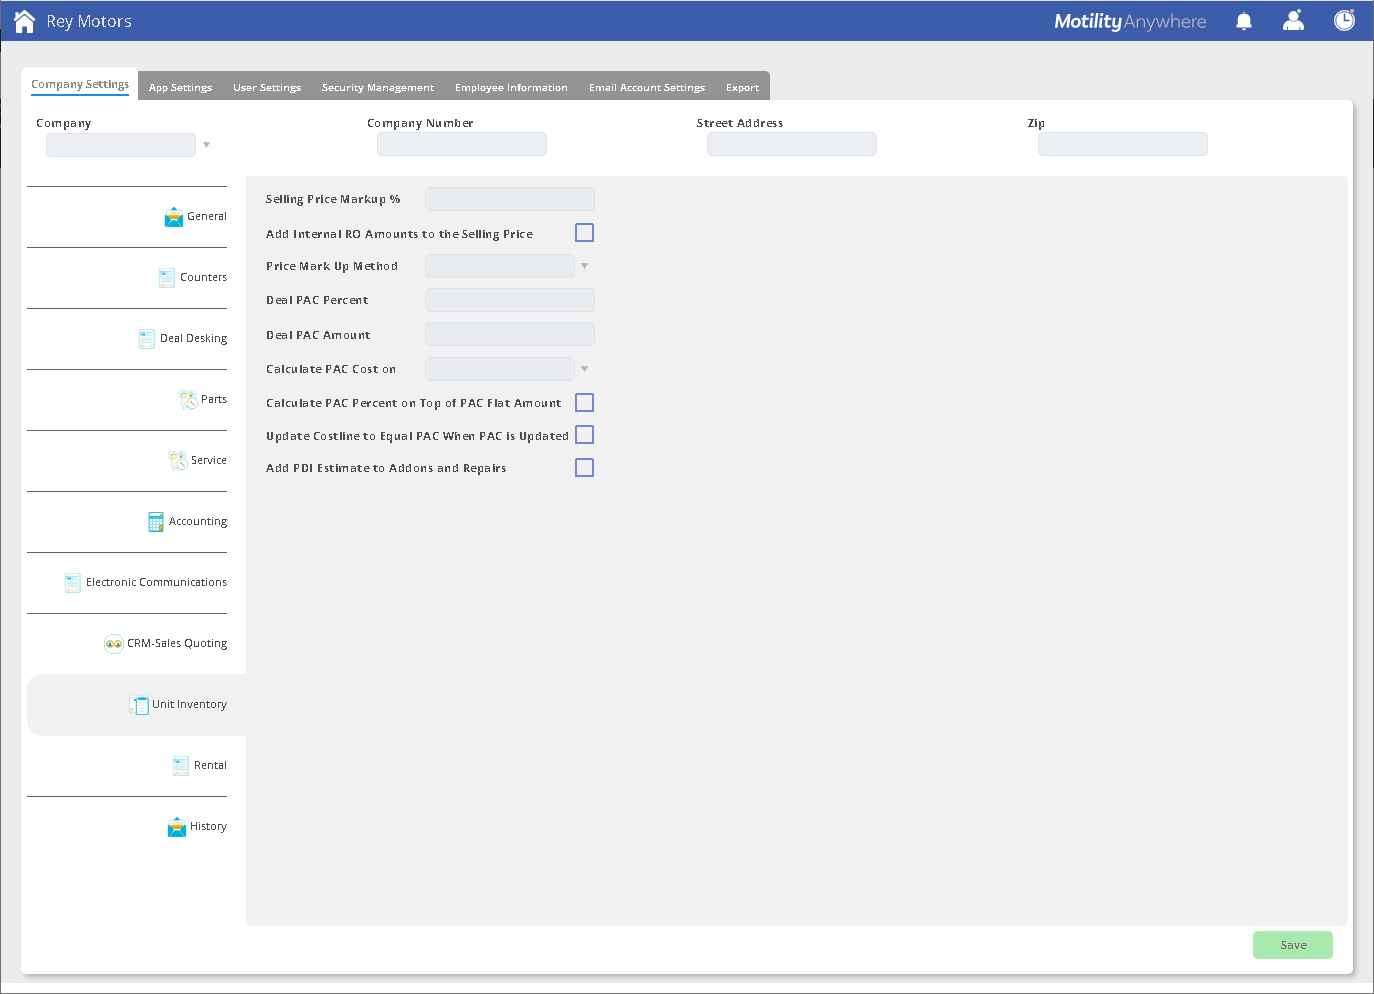The height and width of the screenshot is (994, 1374).
Task: Open the User Settings tab
Action: point(267,88)
